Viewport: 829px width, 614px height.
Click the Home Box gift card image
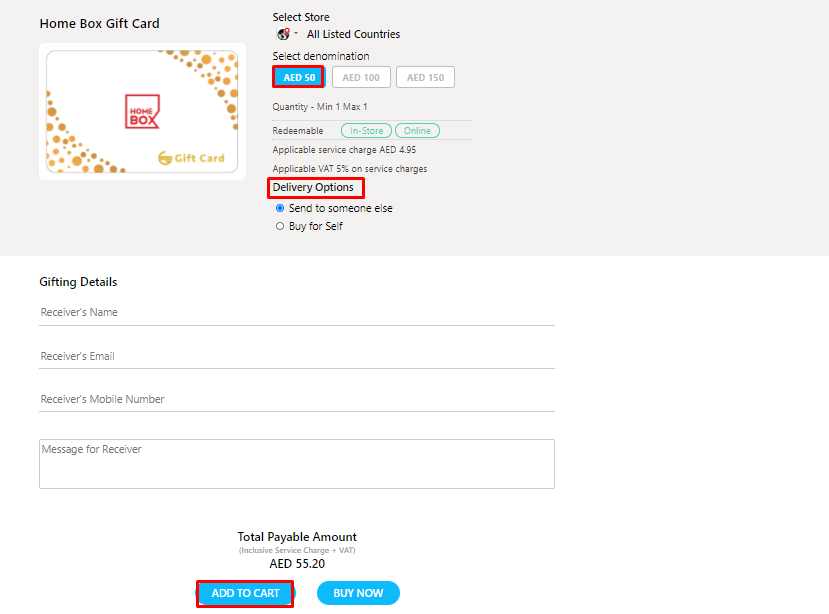142,112
